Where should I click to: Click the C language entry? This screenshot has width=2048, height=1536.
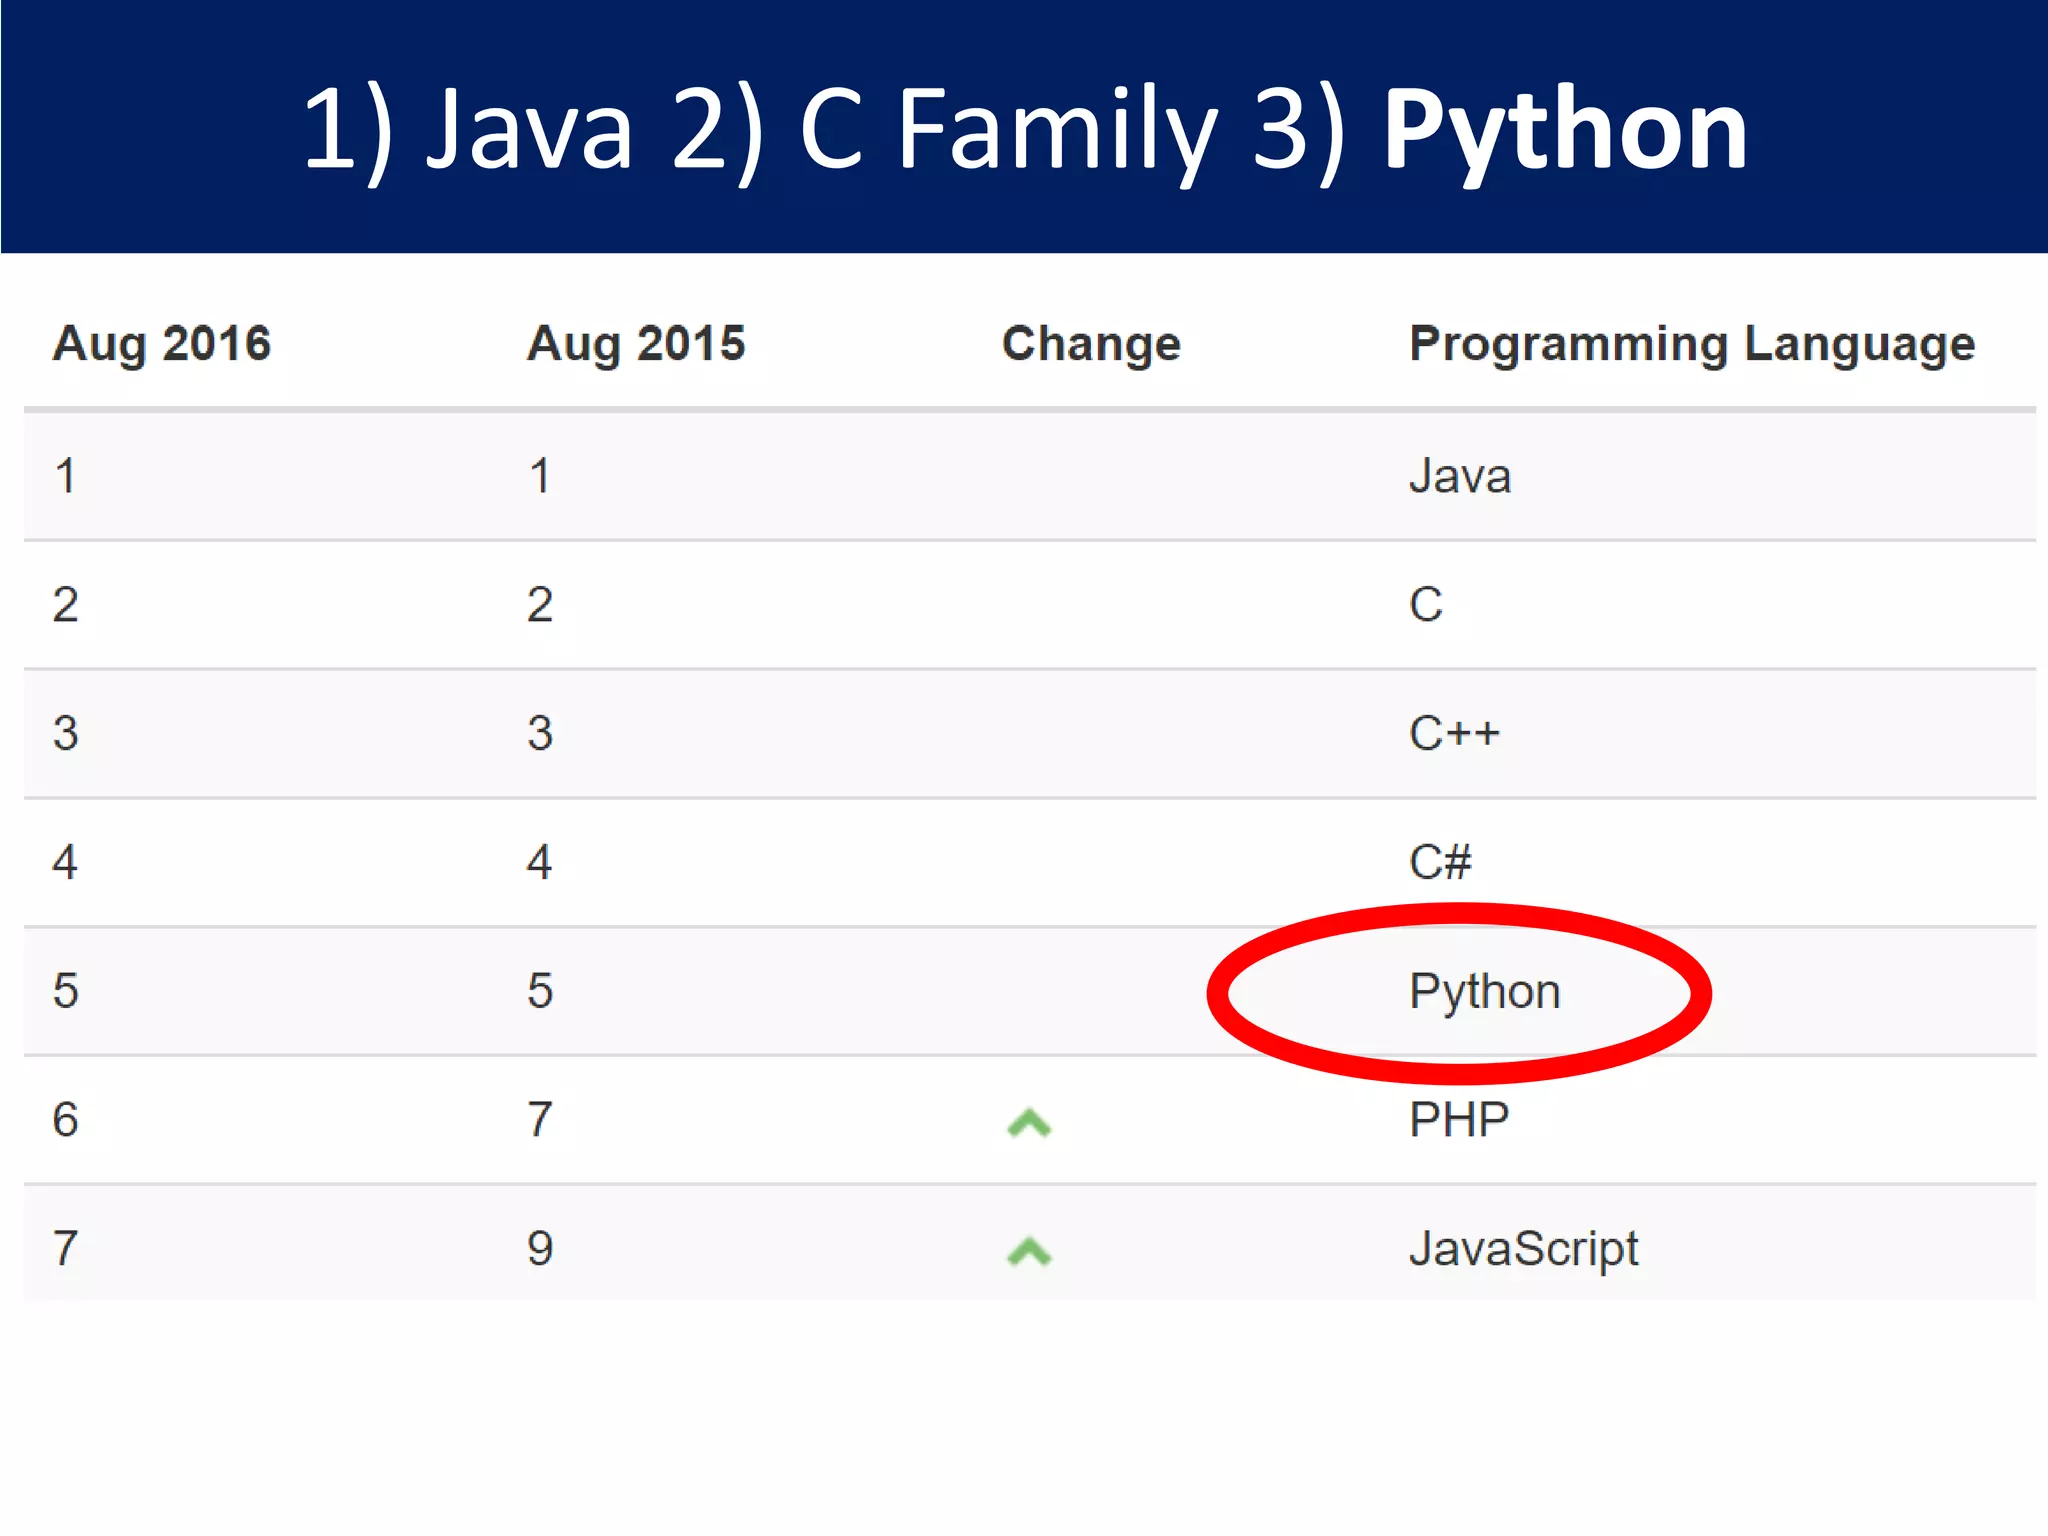point(1426,605)
